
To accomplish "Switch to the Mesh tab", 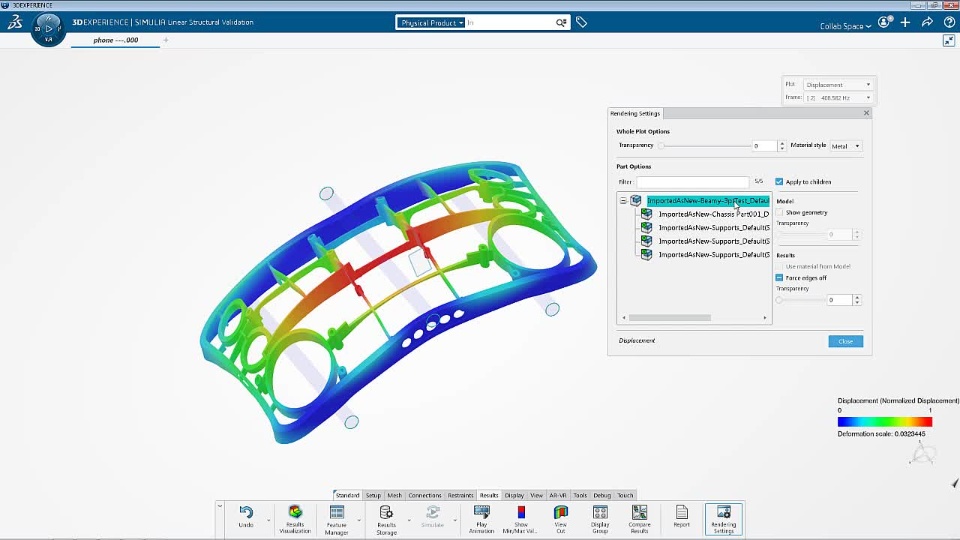I will (x=394, y=495).
